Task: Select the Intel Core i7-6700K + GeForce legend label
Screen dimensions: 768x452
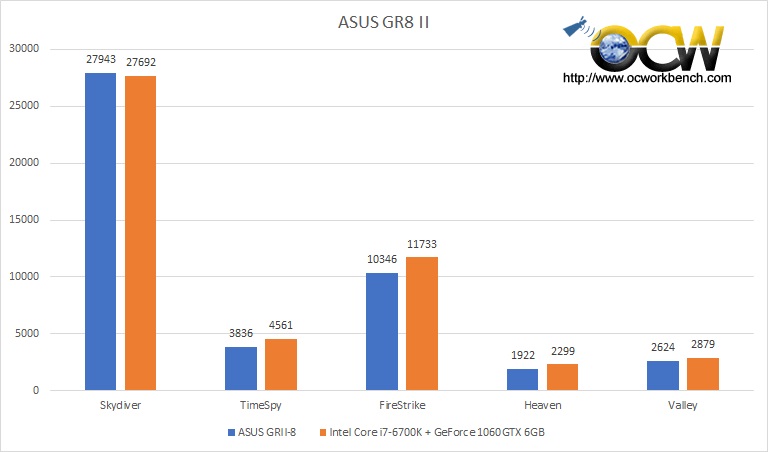Action: click(437, 432)
